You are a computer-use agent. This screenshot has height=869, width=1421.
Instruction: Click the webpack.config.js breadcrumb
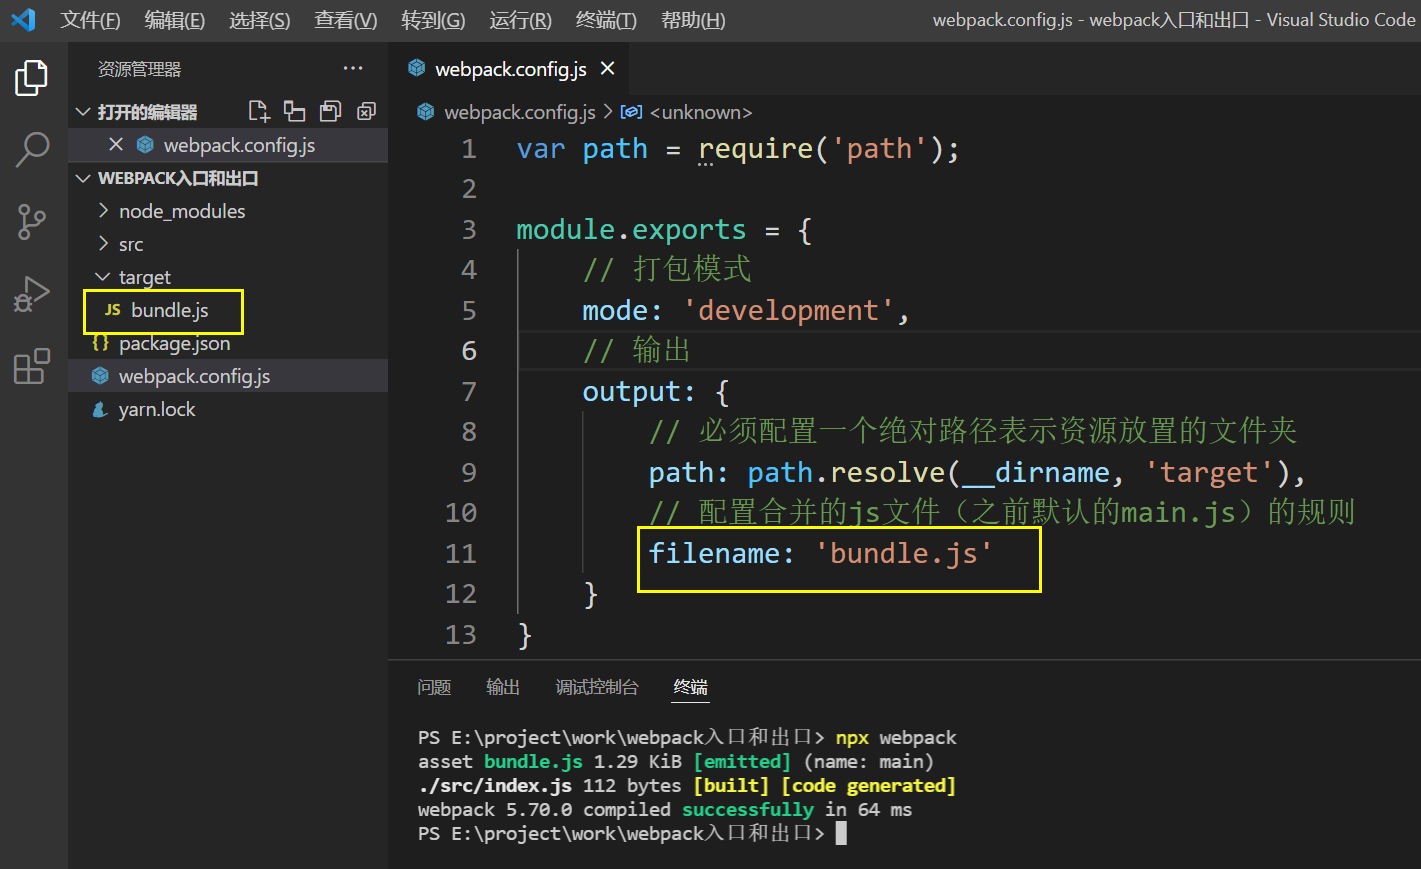click(x=519, y=112)
